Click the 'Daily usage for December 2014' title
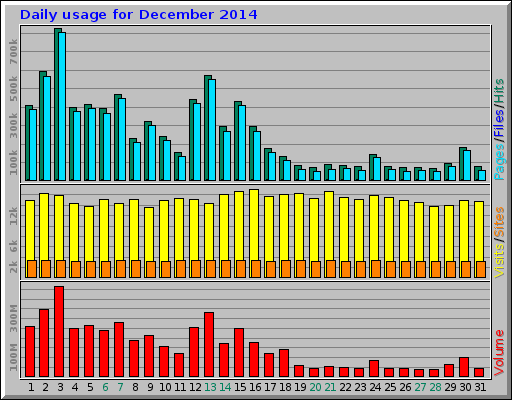 (139, 15)
